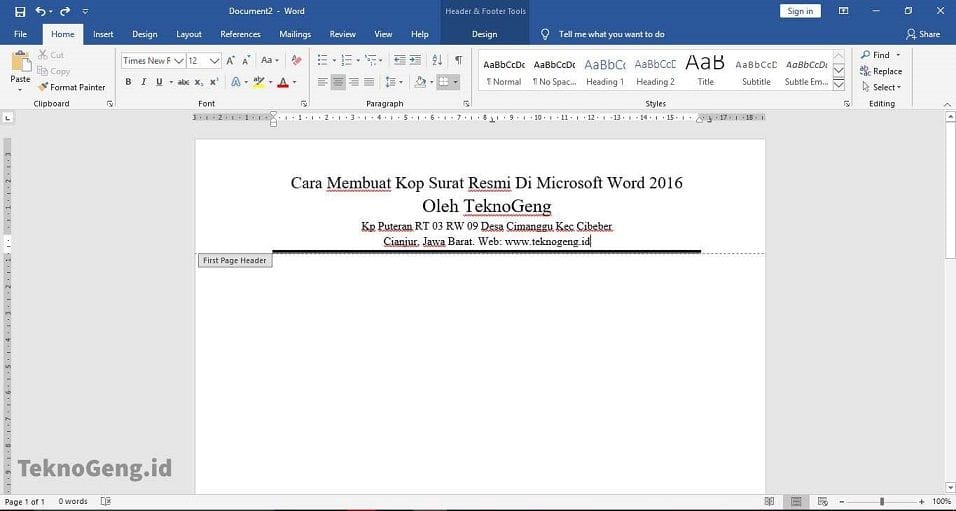
Task: Redo the last action
Action: click(x=65, y=11)
